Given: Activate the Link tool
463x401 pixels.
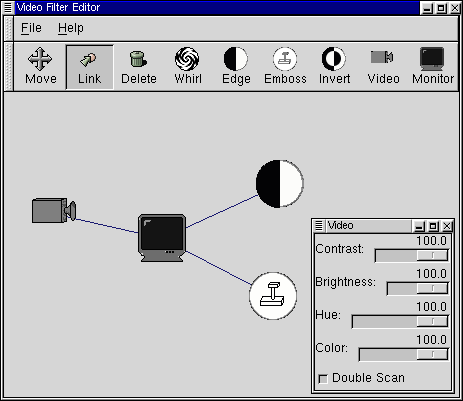Looking at the screenshot, I should click(x=90, y=67).
